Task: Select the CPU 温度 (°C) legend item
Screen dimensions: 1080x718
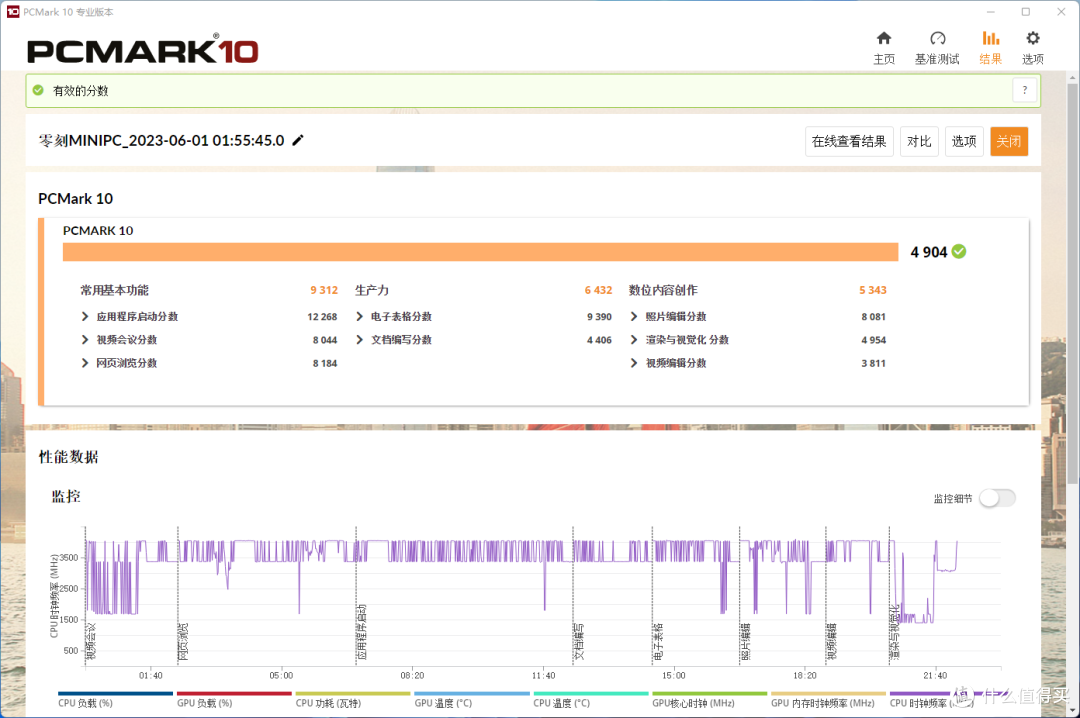Action: pyautogui.click(x=590, y=699)
